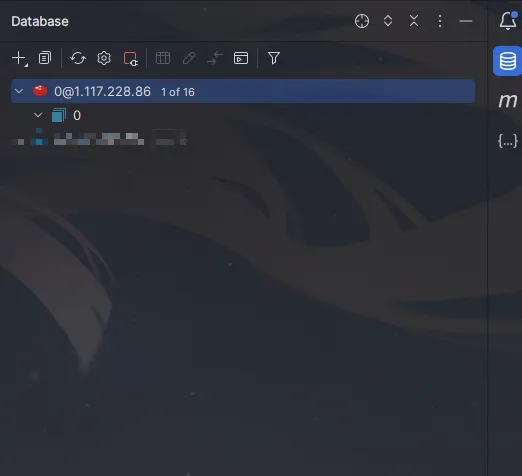Open the Duplicate/DDL data source icon

tap(45, 58)
